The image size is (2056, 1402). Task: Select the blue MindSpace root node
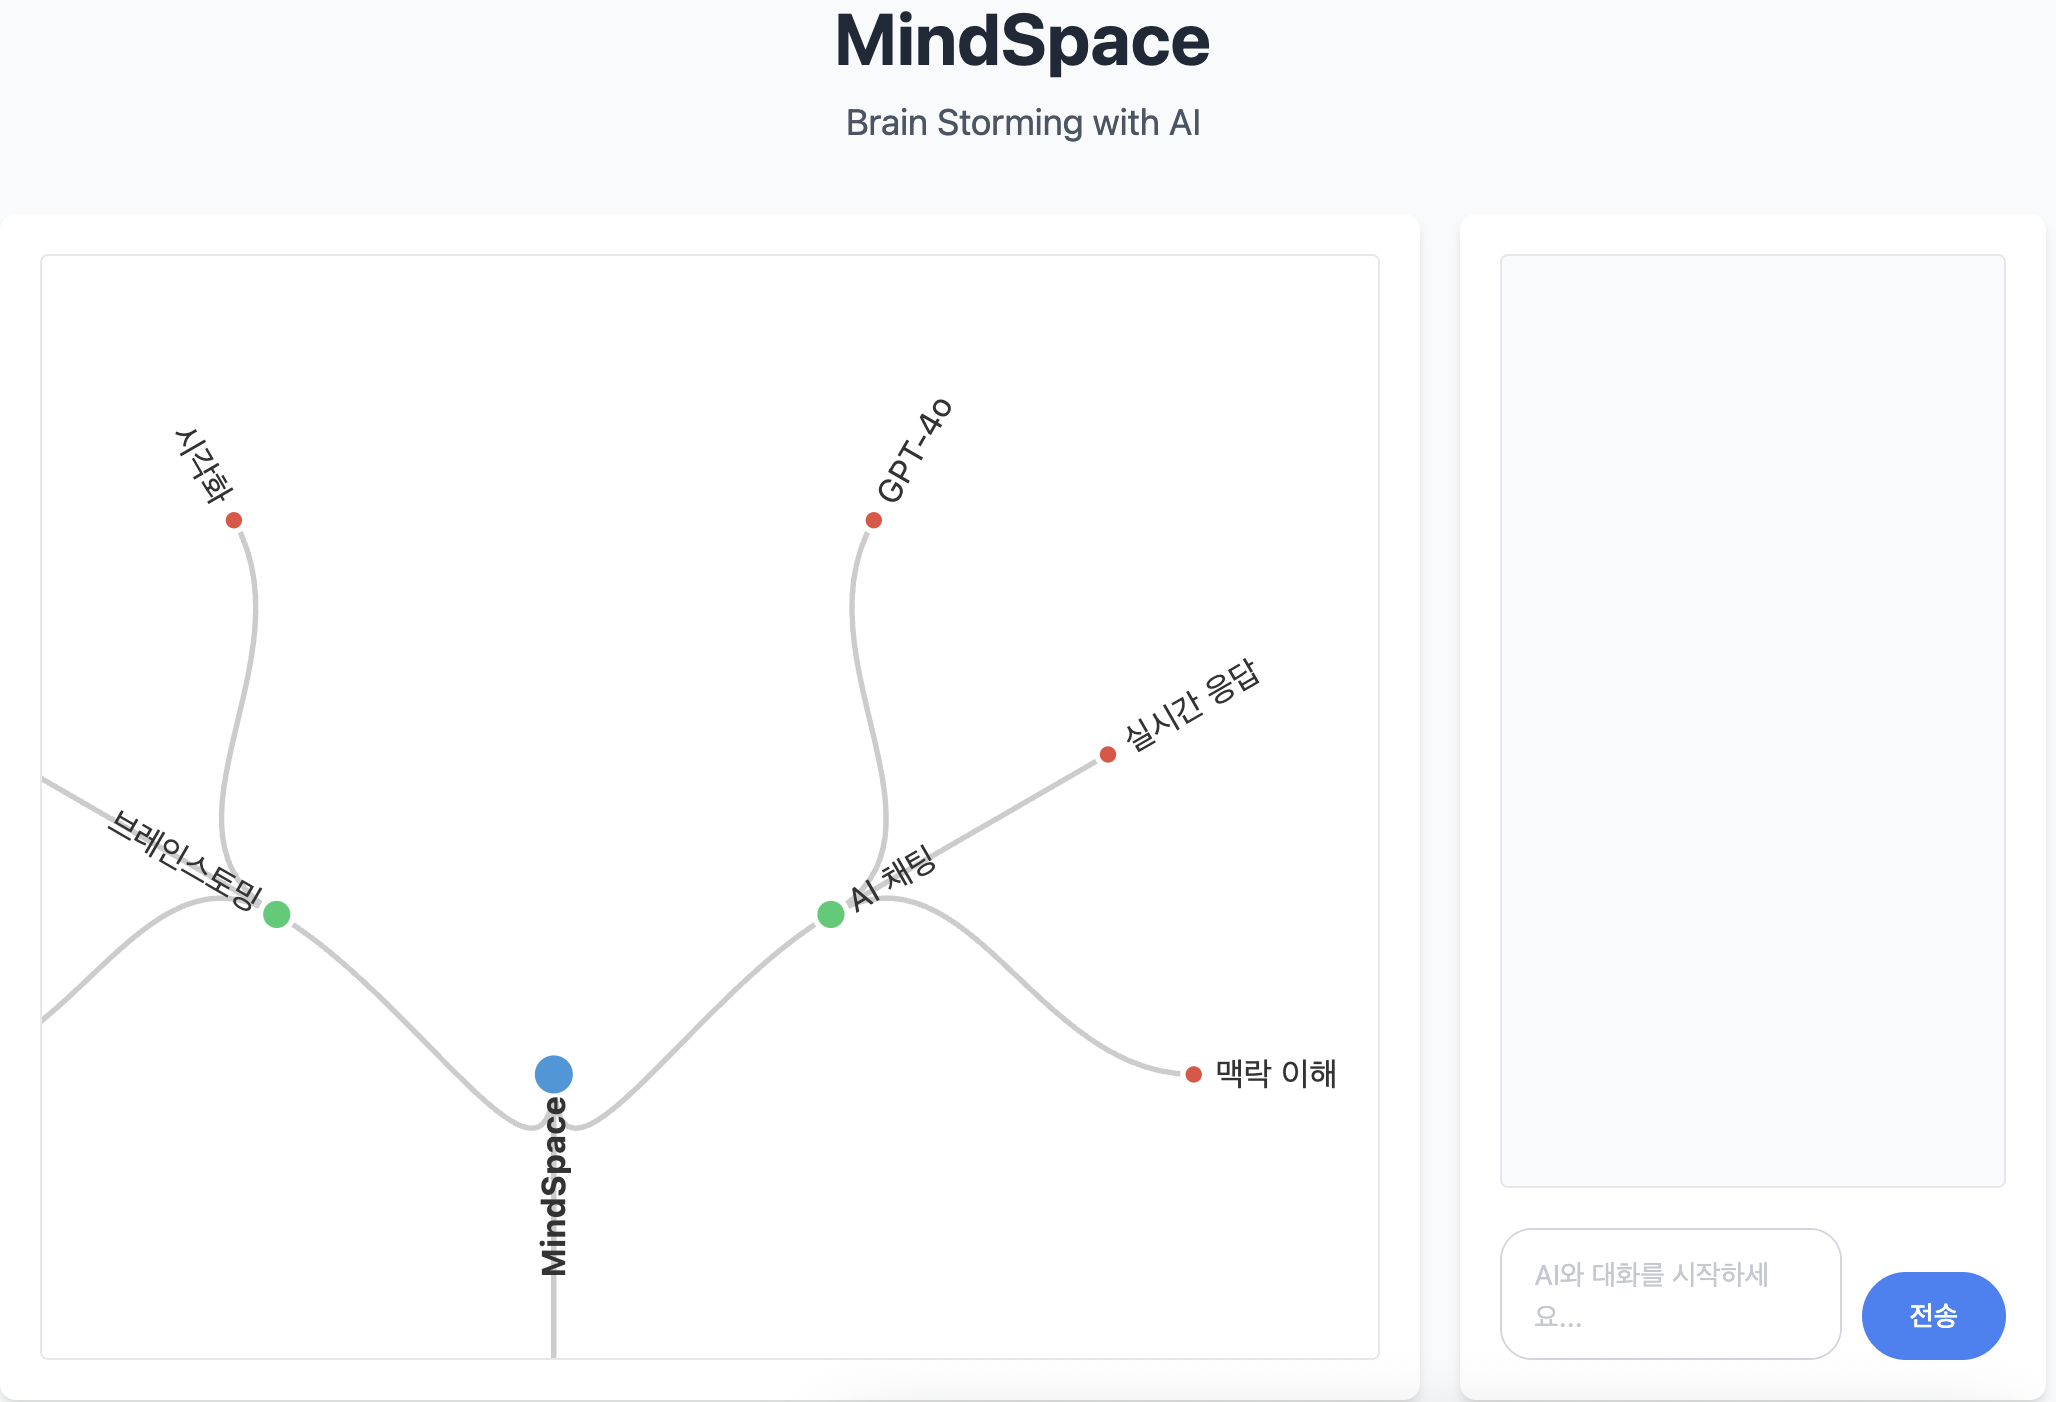[555, 1073]
